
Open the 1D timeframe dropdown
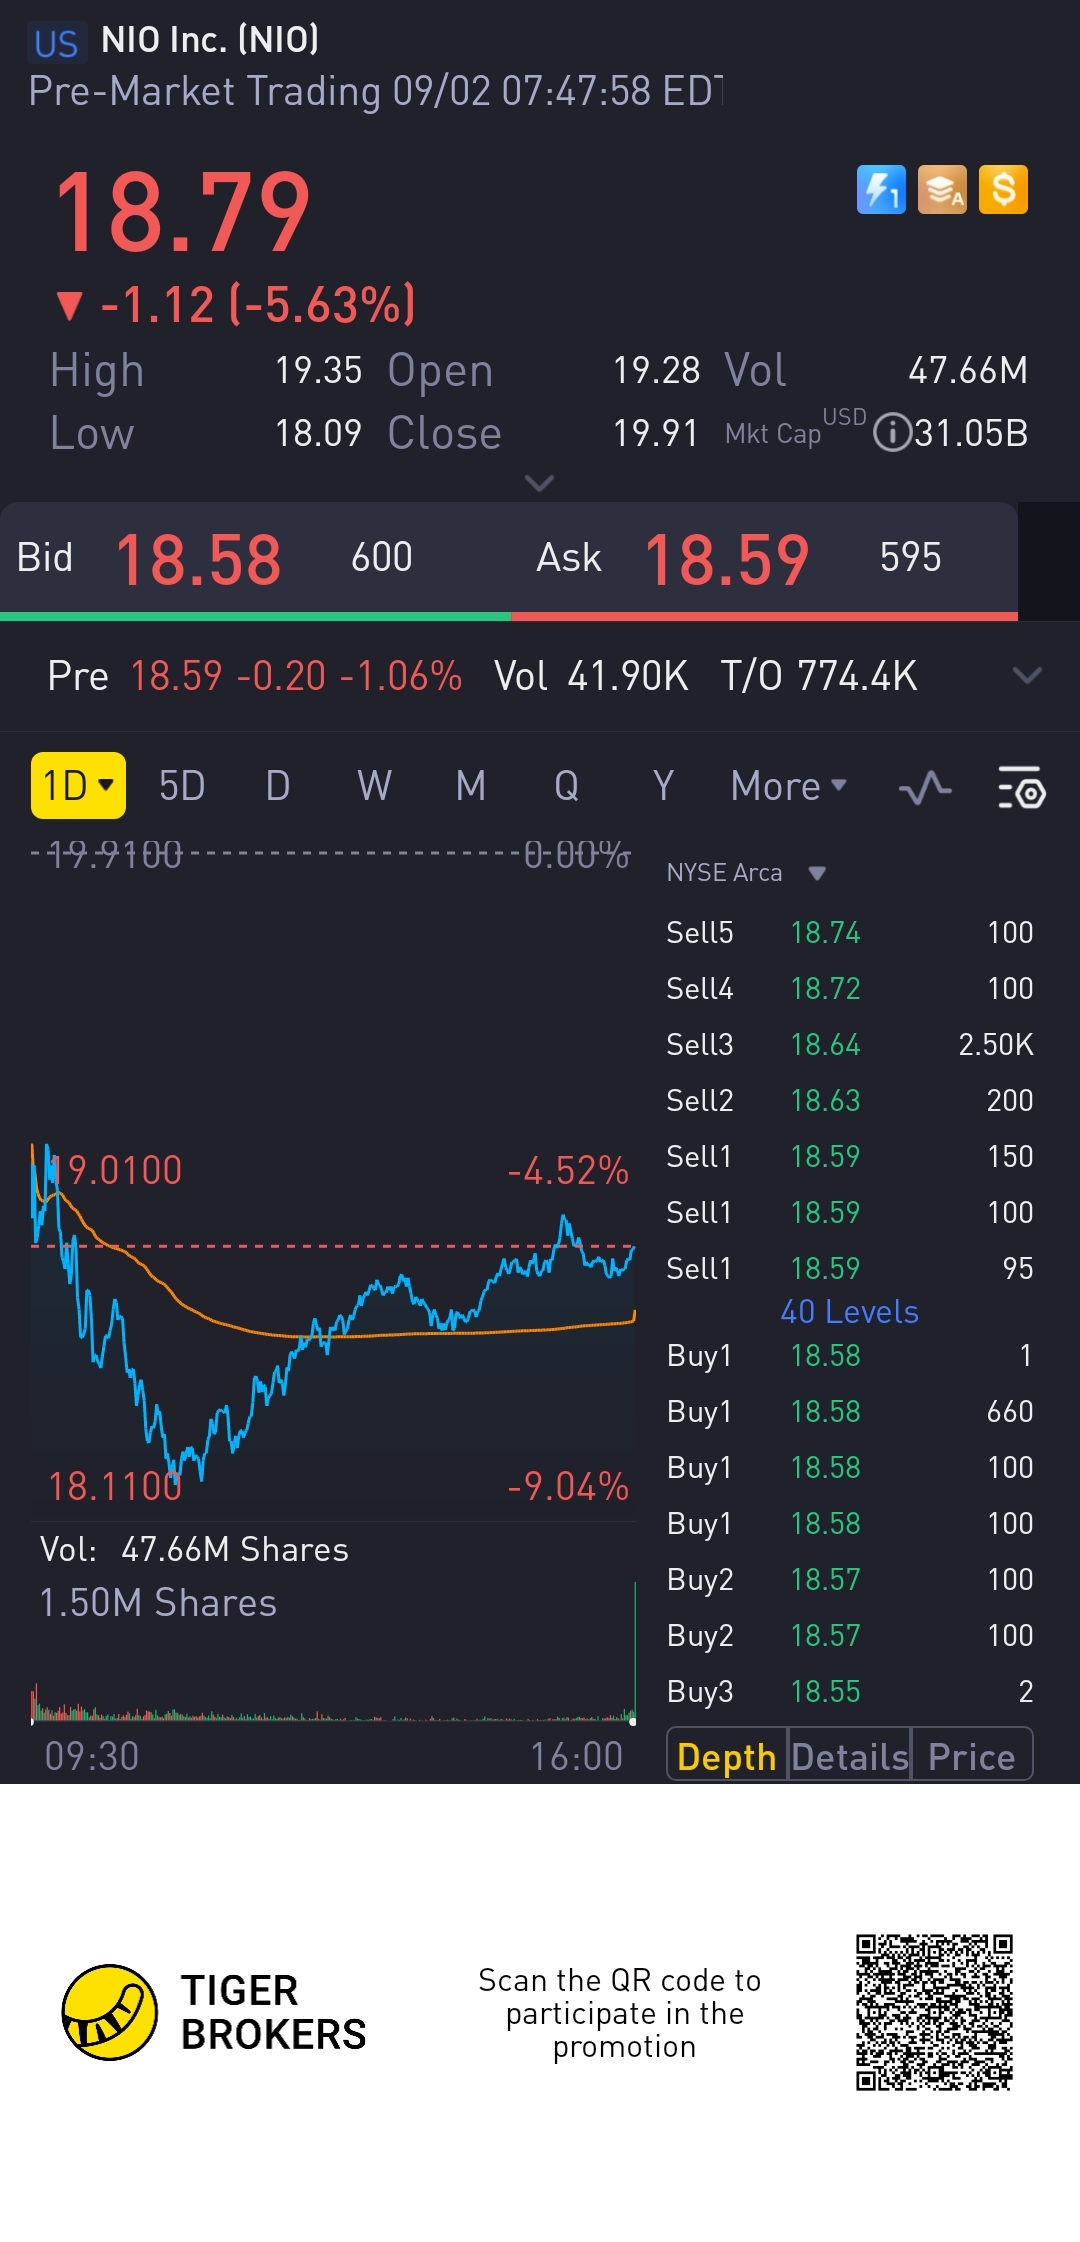coord(78,785)
